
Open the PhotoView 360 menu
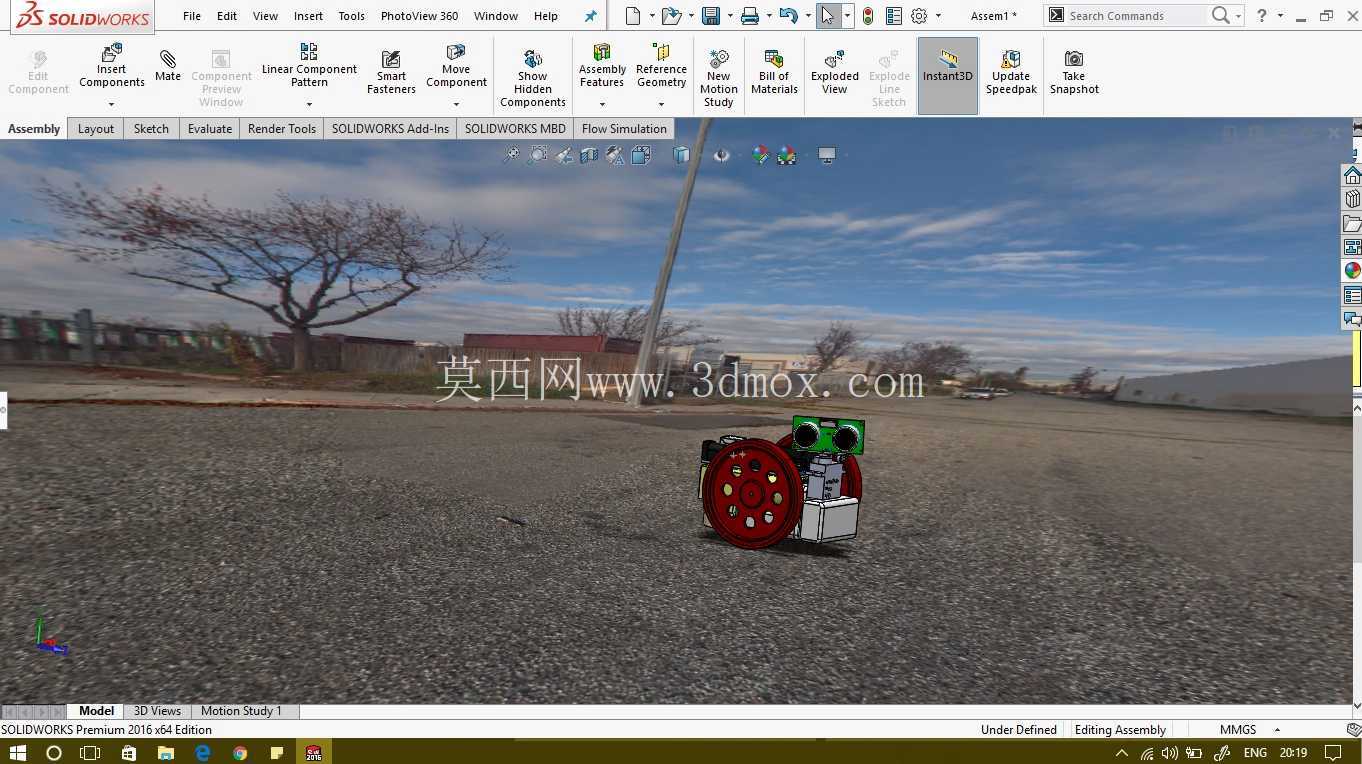click(x=419, y=16)
